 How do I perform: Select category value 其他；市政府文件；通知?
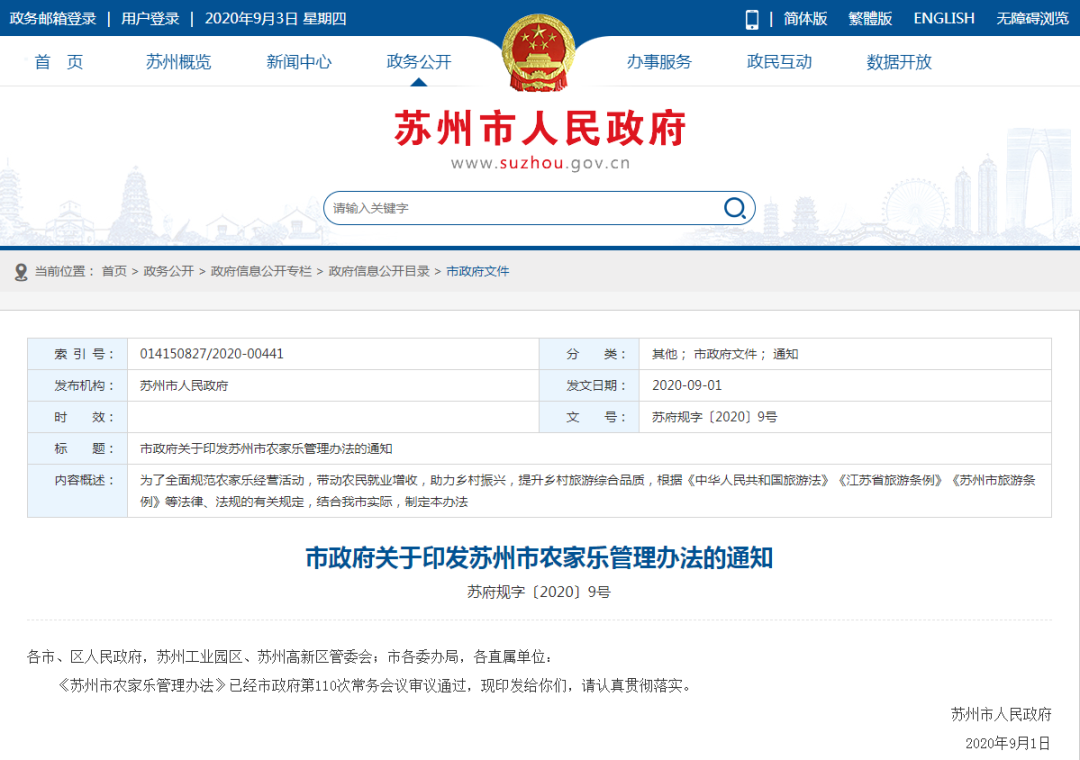(725, 354)
